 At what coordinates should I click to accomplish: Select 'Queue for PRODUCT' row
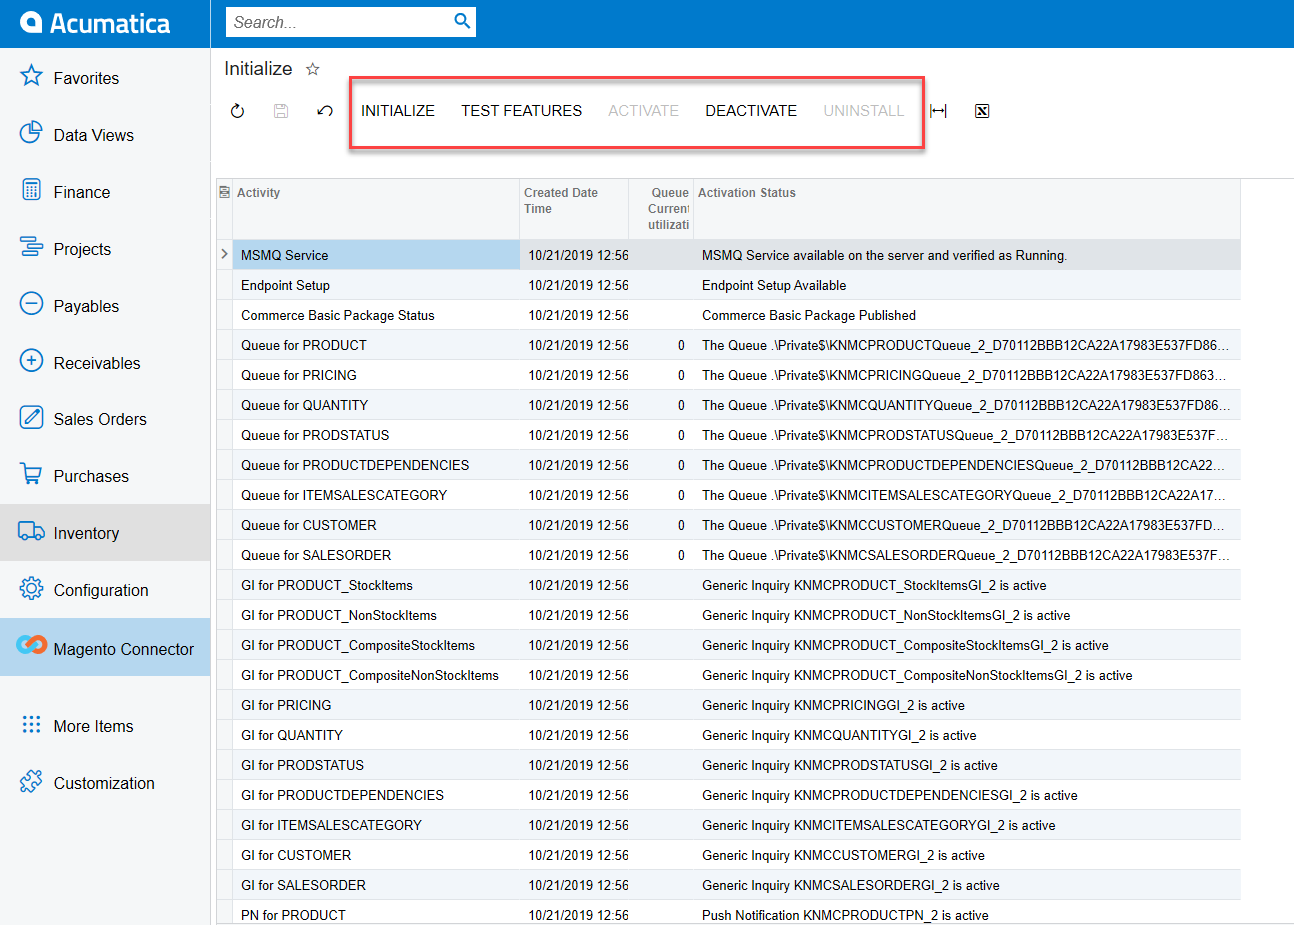pos(729,345)
